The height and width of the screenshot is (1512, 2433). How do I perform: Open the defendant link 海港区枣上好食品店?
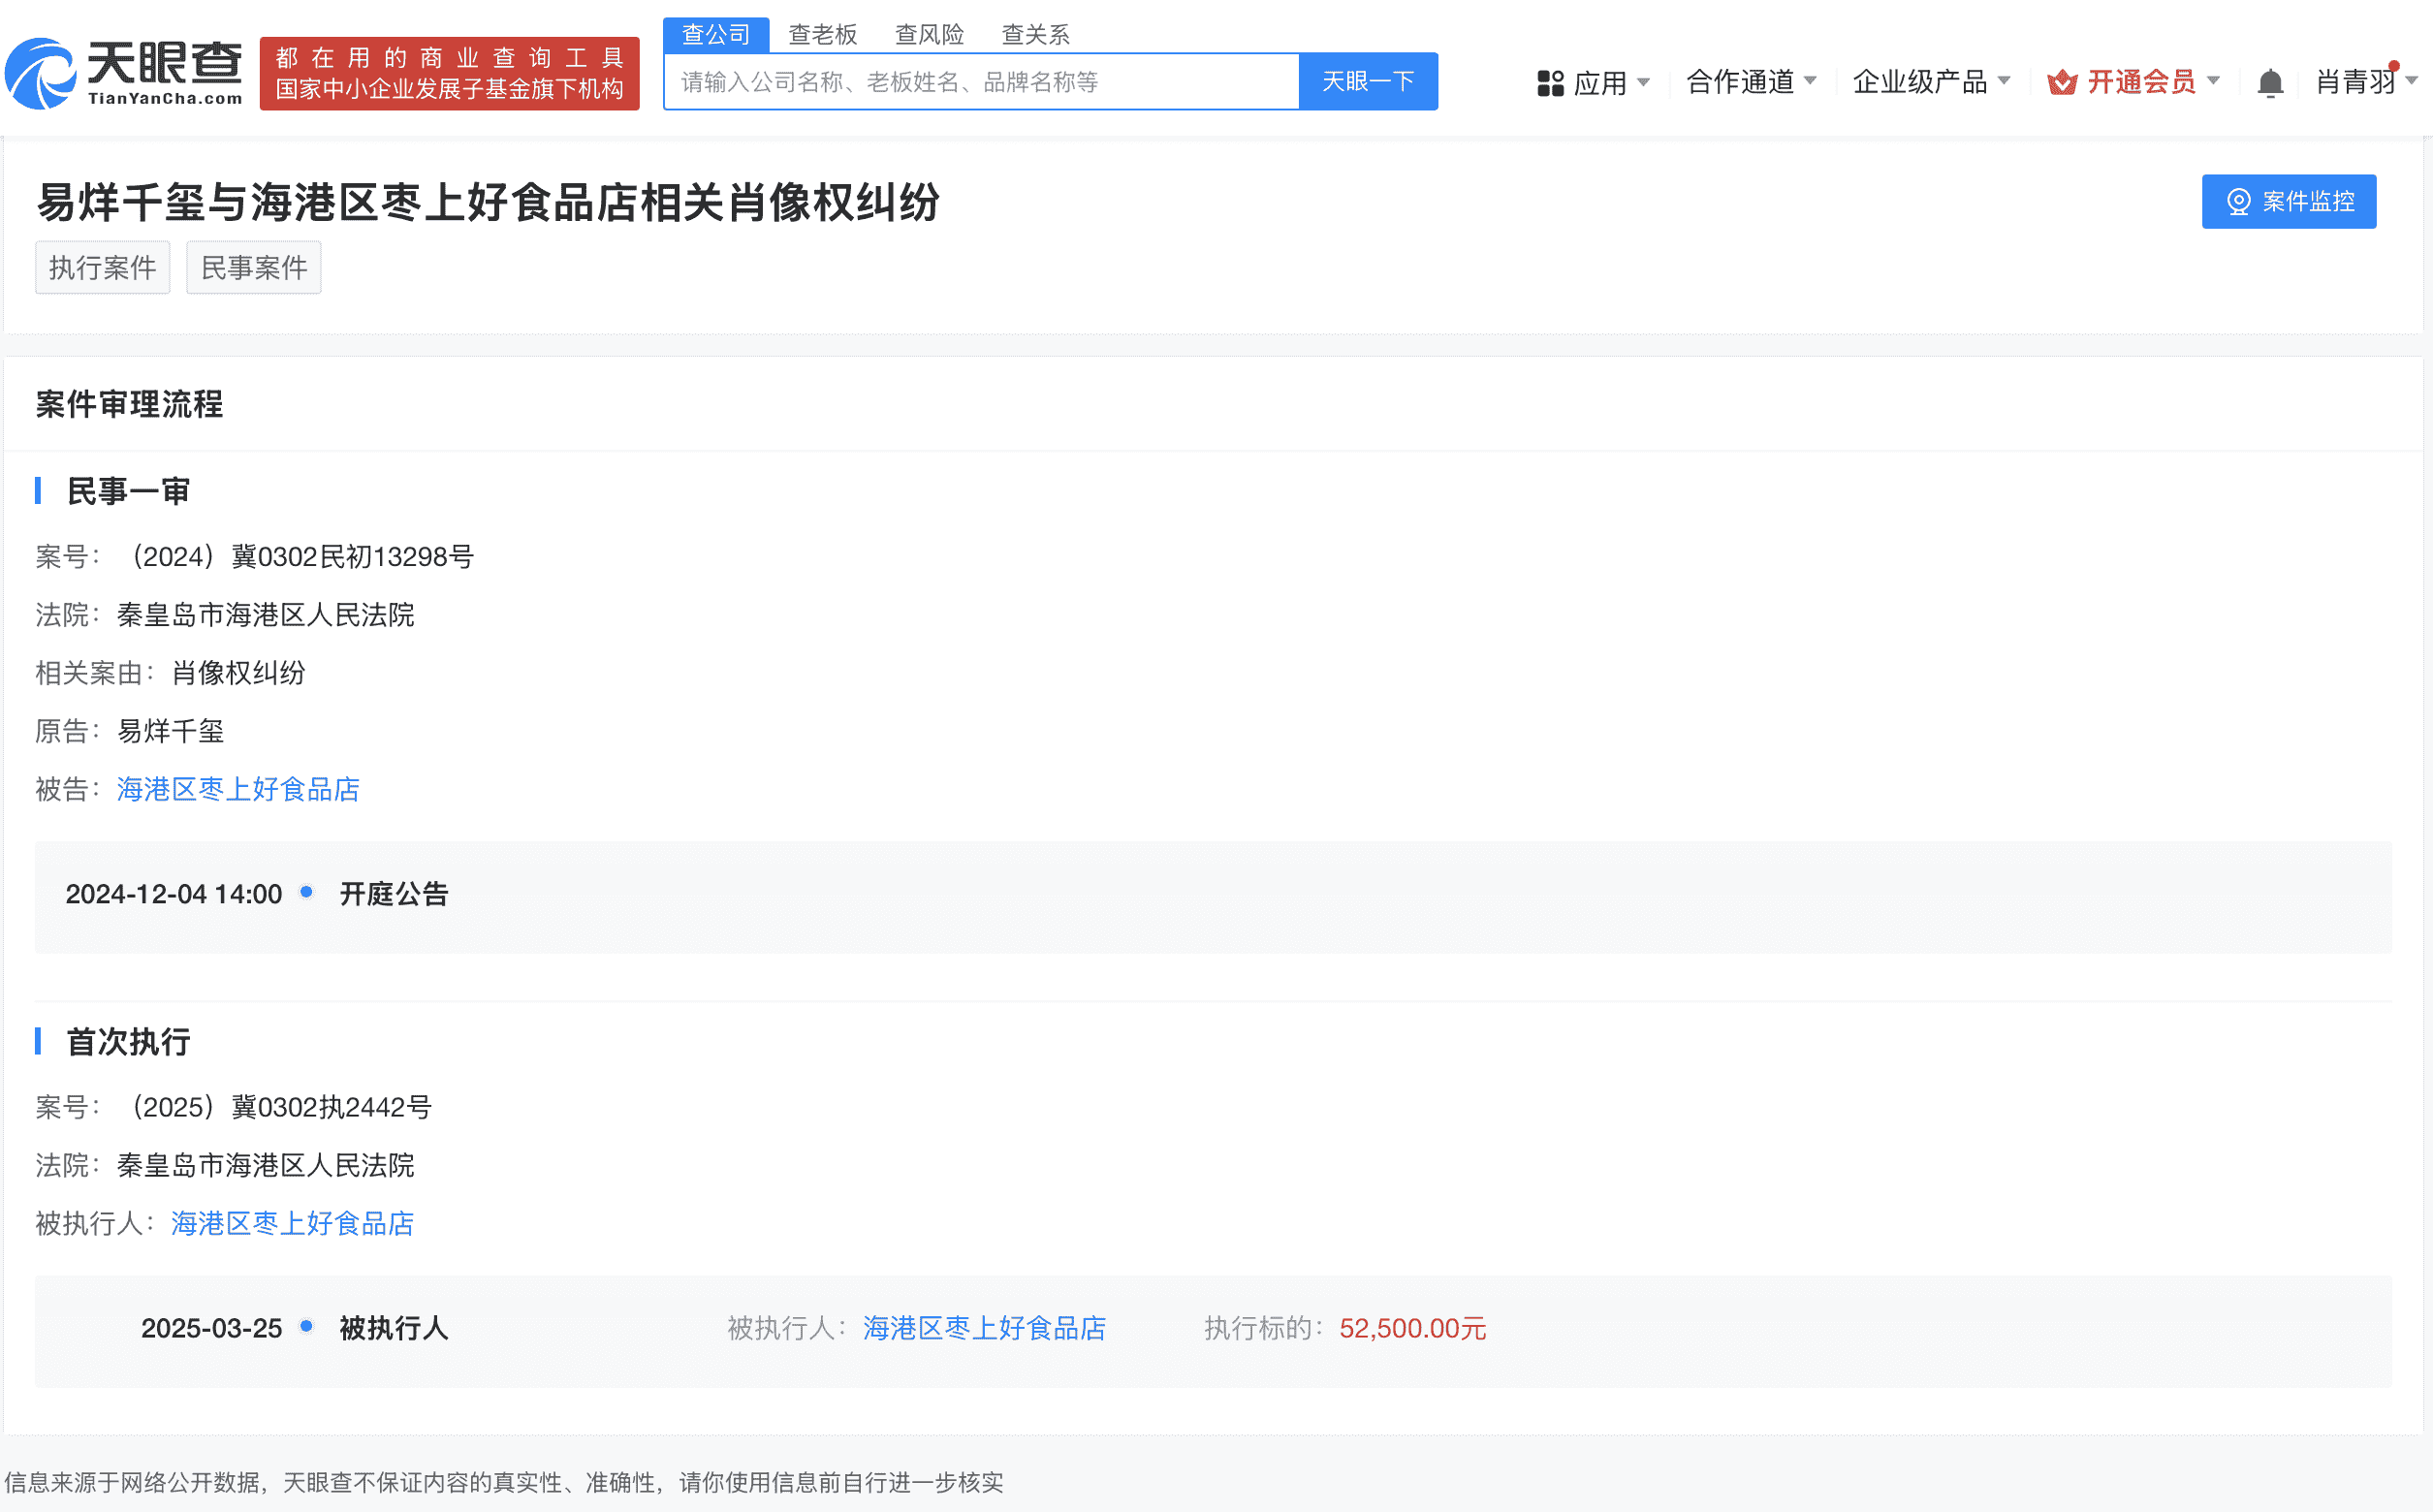click(237, 789)
